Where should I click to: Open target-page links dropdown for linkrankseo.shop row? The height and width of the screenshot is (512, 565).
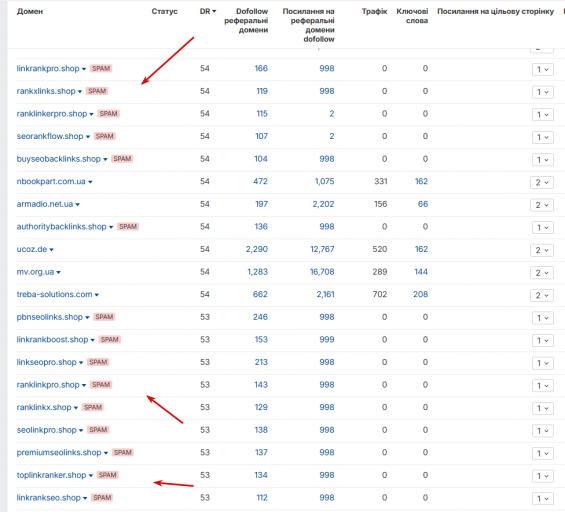543,499
